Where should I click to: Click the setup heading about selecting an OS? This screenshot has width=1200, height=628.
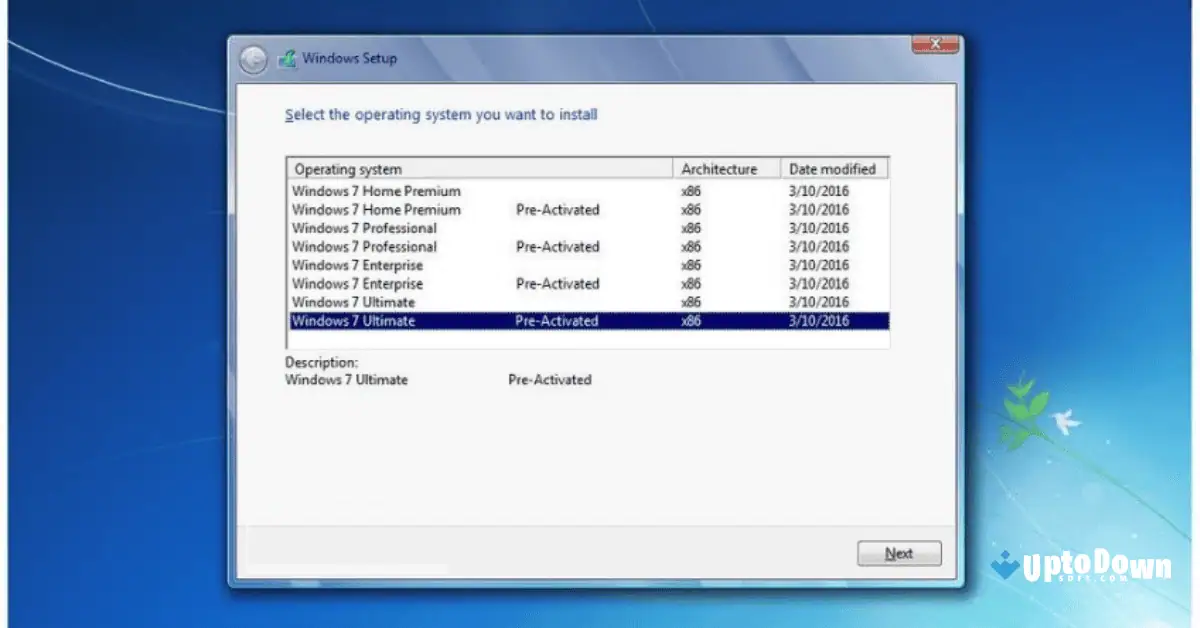(x=441, y=114)
